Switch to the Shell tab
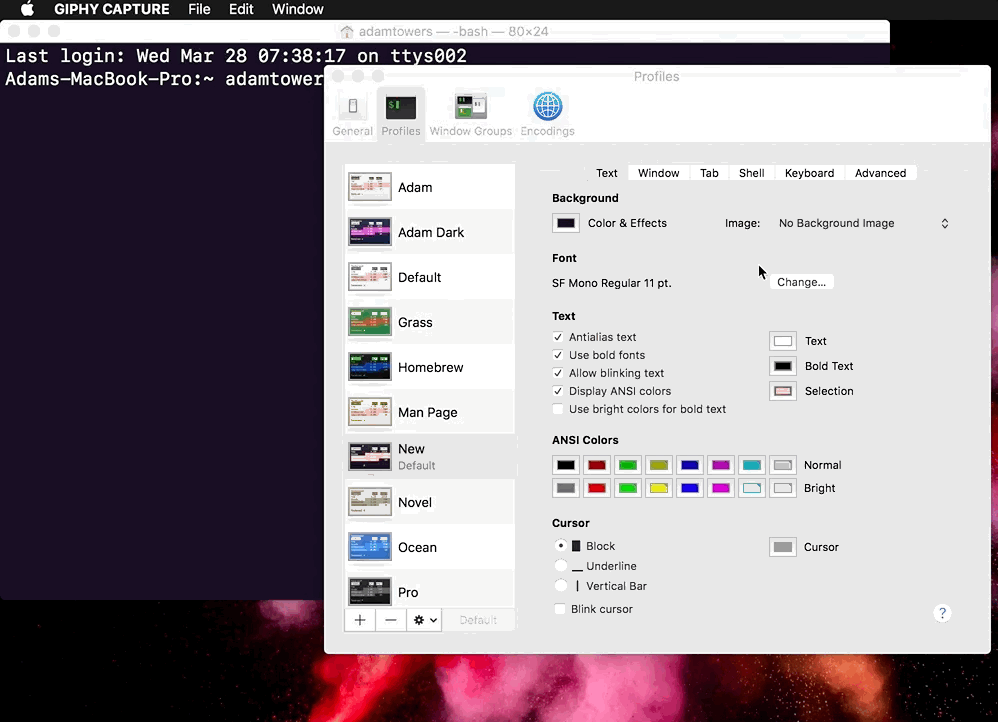 point(752,173)
